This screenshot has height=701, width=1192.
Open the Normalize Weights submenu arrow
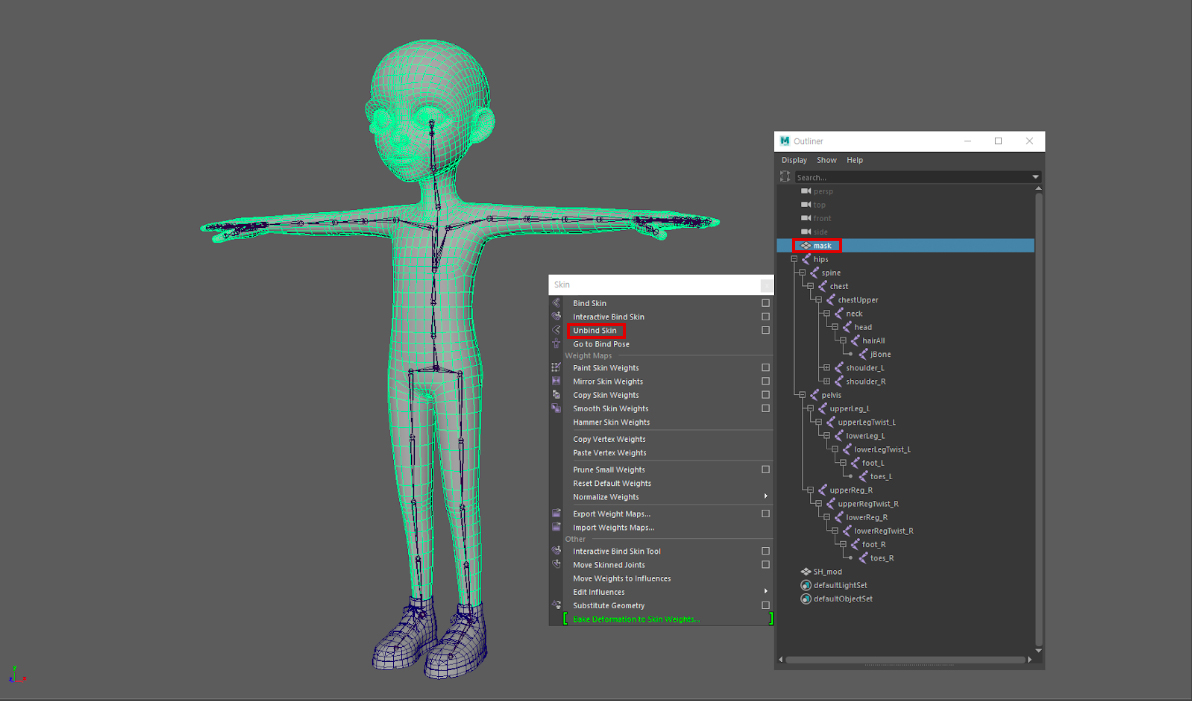pos(766,497)
